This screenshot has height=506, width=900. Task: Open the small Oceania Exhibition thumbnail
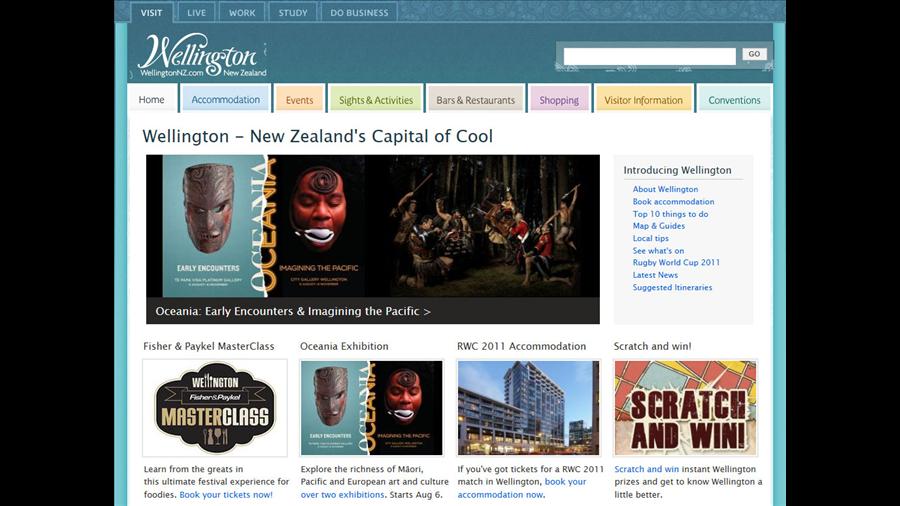pos(372,408)
